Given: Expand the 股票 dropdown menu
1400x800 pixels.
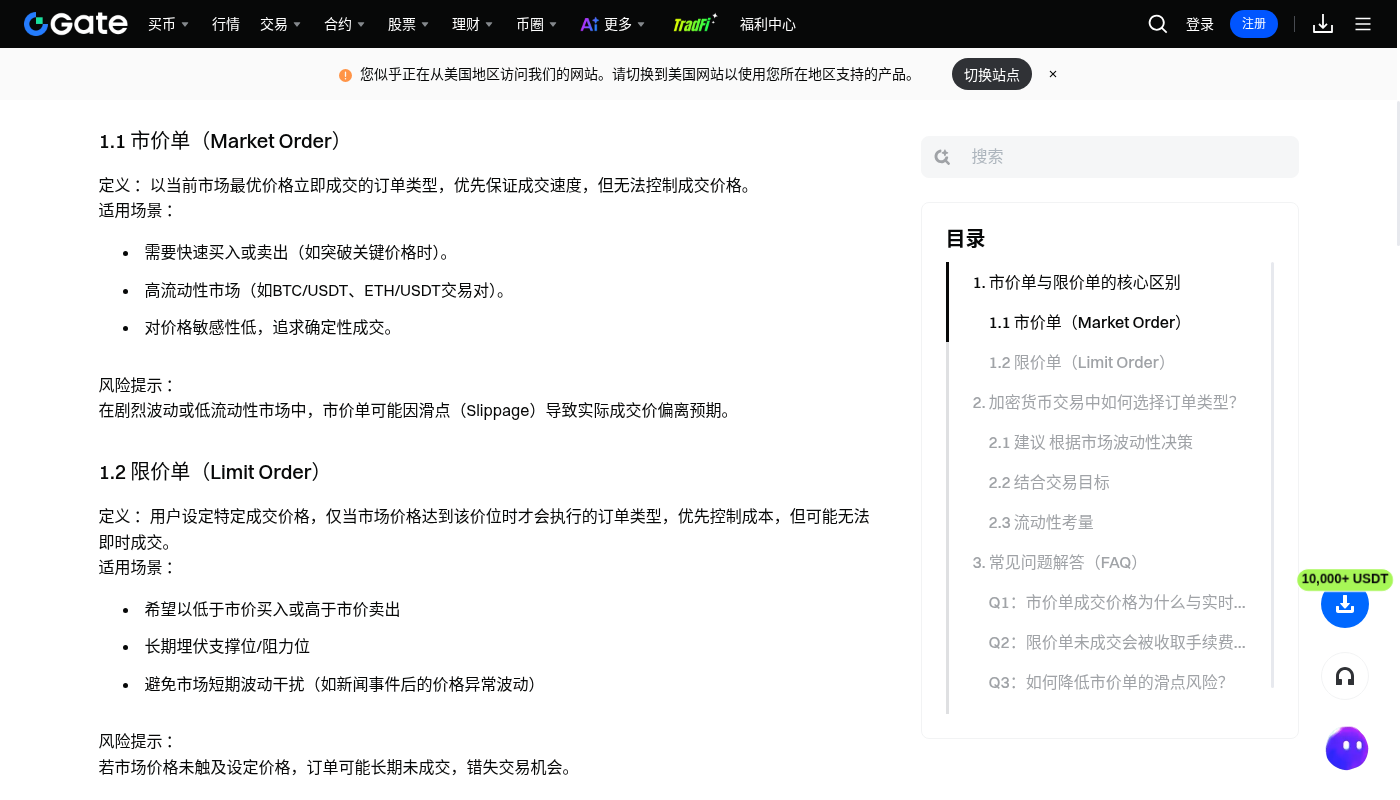Looking at the screenshot, I should 408,24.
